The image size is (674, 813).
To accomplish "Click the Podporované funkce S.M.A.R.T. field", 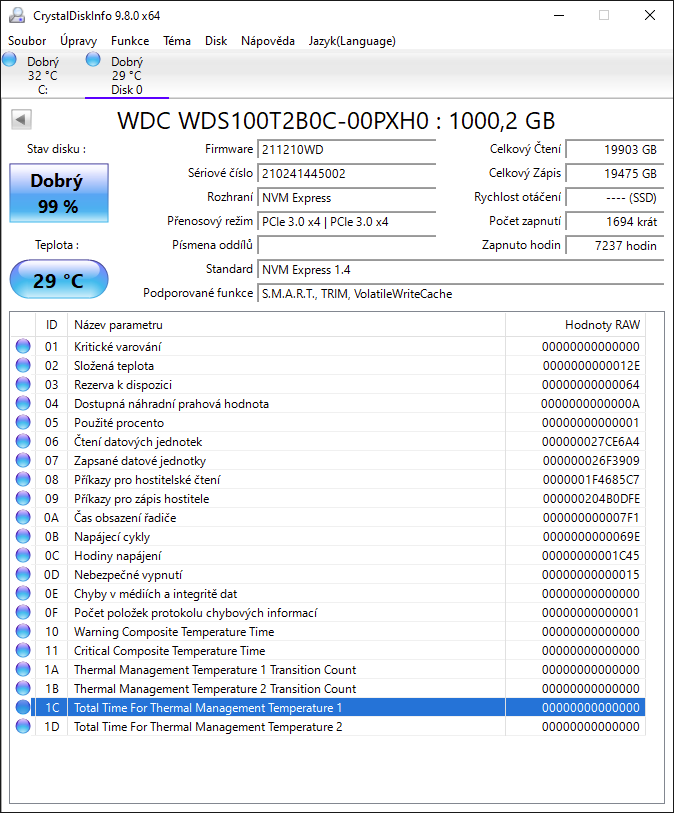I will [460, 294].
